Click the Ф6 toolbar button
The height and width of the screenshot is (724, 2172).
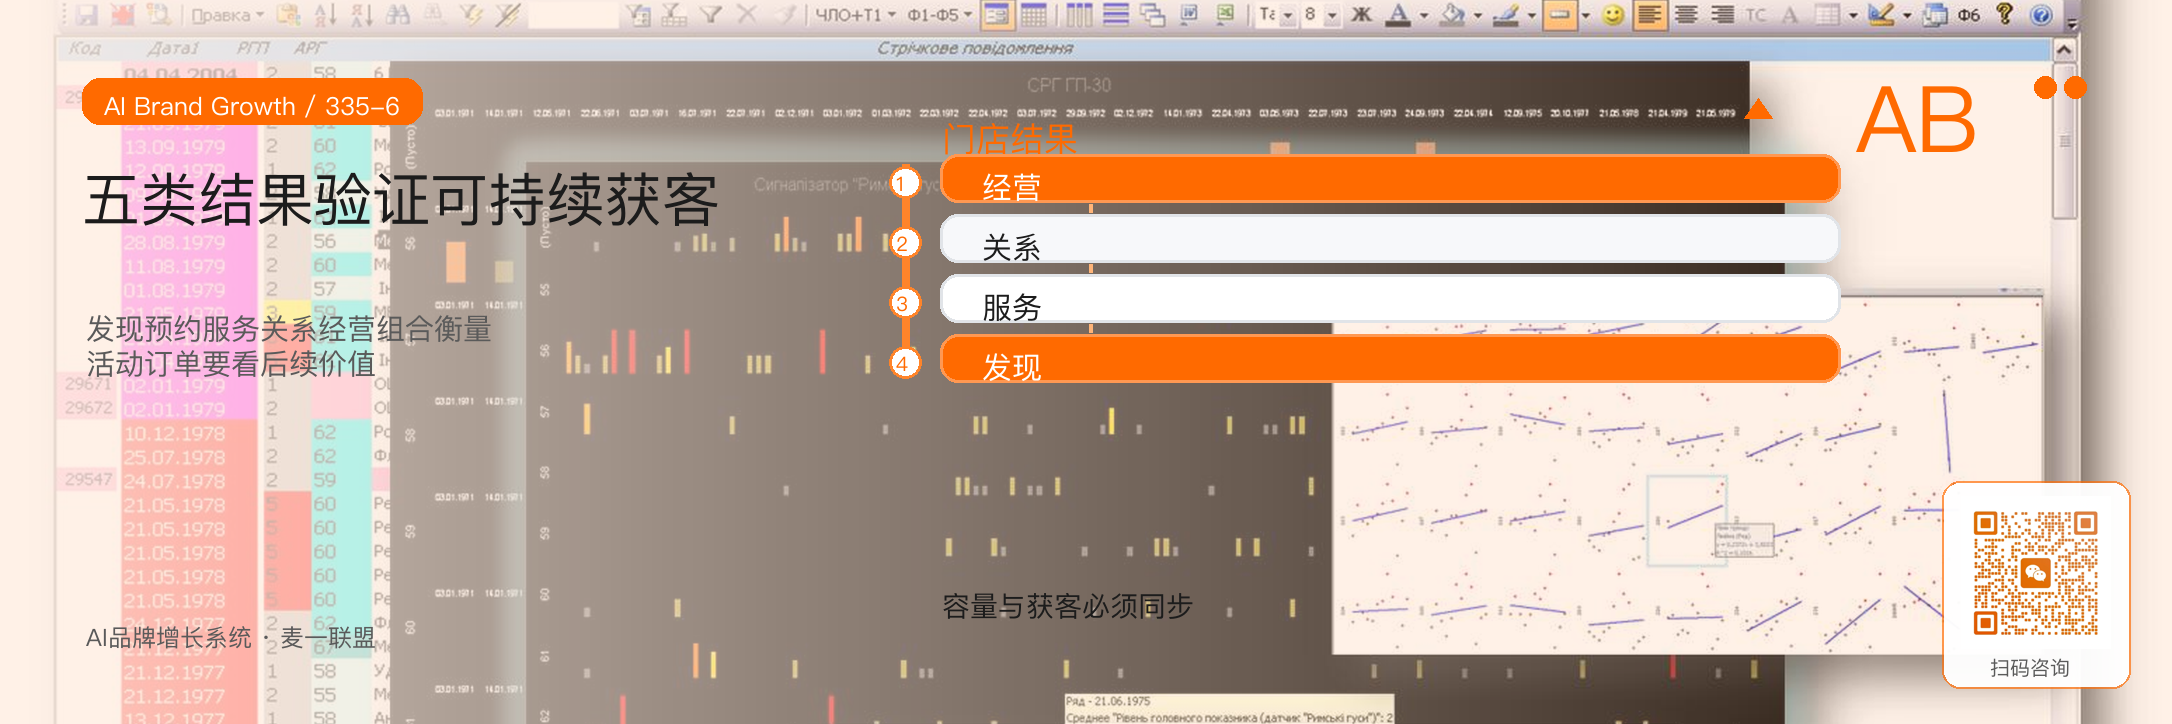coord(1968,15)
